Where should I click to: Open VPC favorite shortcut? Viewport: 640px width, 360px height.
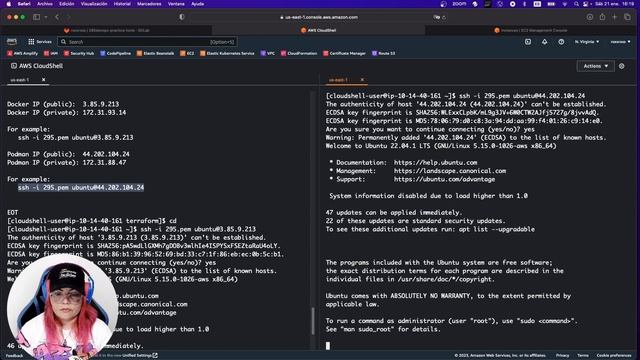pos(267,53)
